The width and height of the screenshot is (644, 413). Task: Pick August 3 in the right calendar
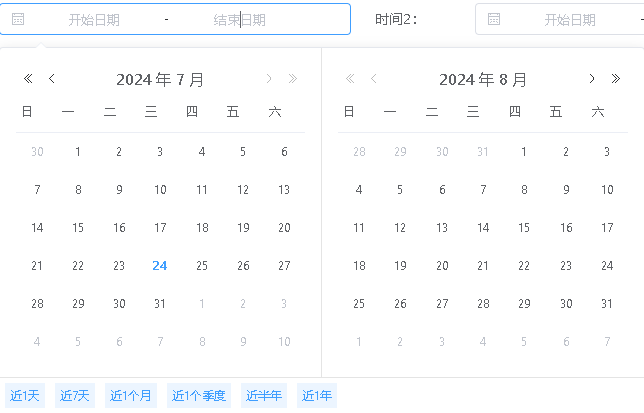[607, 152]
